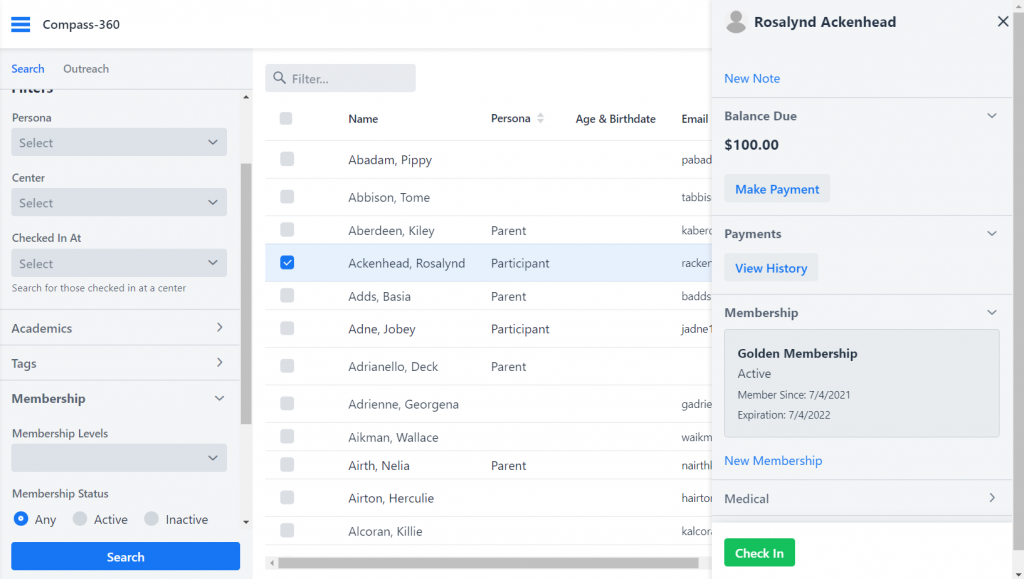Select the Any membership status radio
Viewport: 1024px width, 579px height.
pyautogui.click(x=21, y=518)
